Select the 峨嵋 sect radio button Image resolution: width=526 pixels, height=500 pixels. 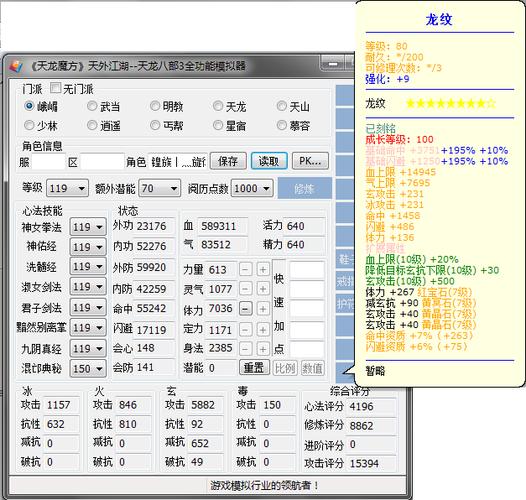(x=29, y=106)
